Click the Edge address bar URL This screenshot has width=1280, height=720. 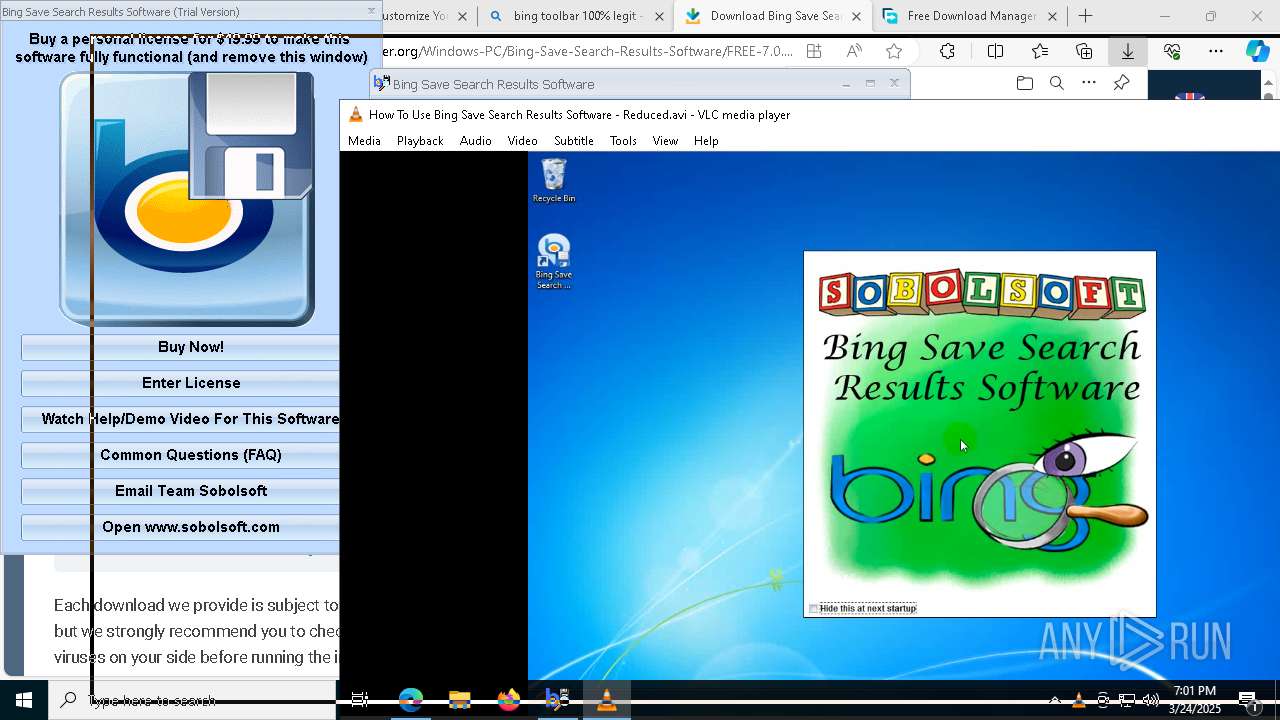coord(588,52)
